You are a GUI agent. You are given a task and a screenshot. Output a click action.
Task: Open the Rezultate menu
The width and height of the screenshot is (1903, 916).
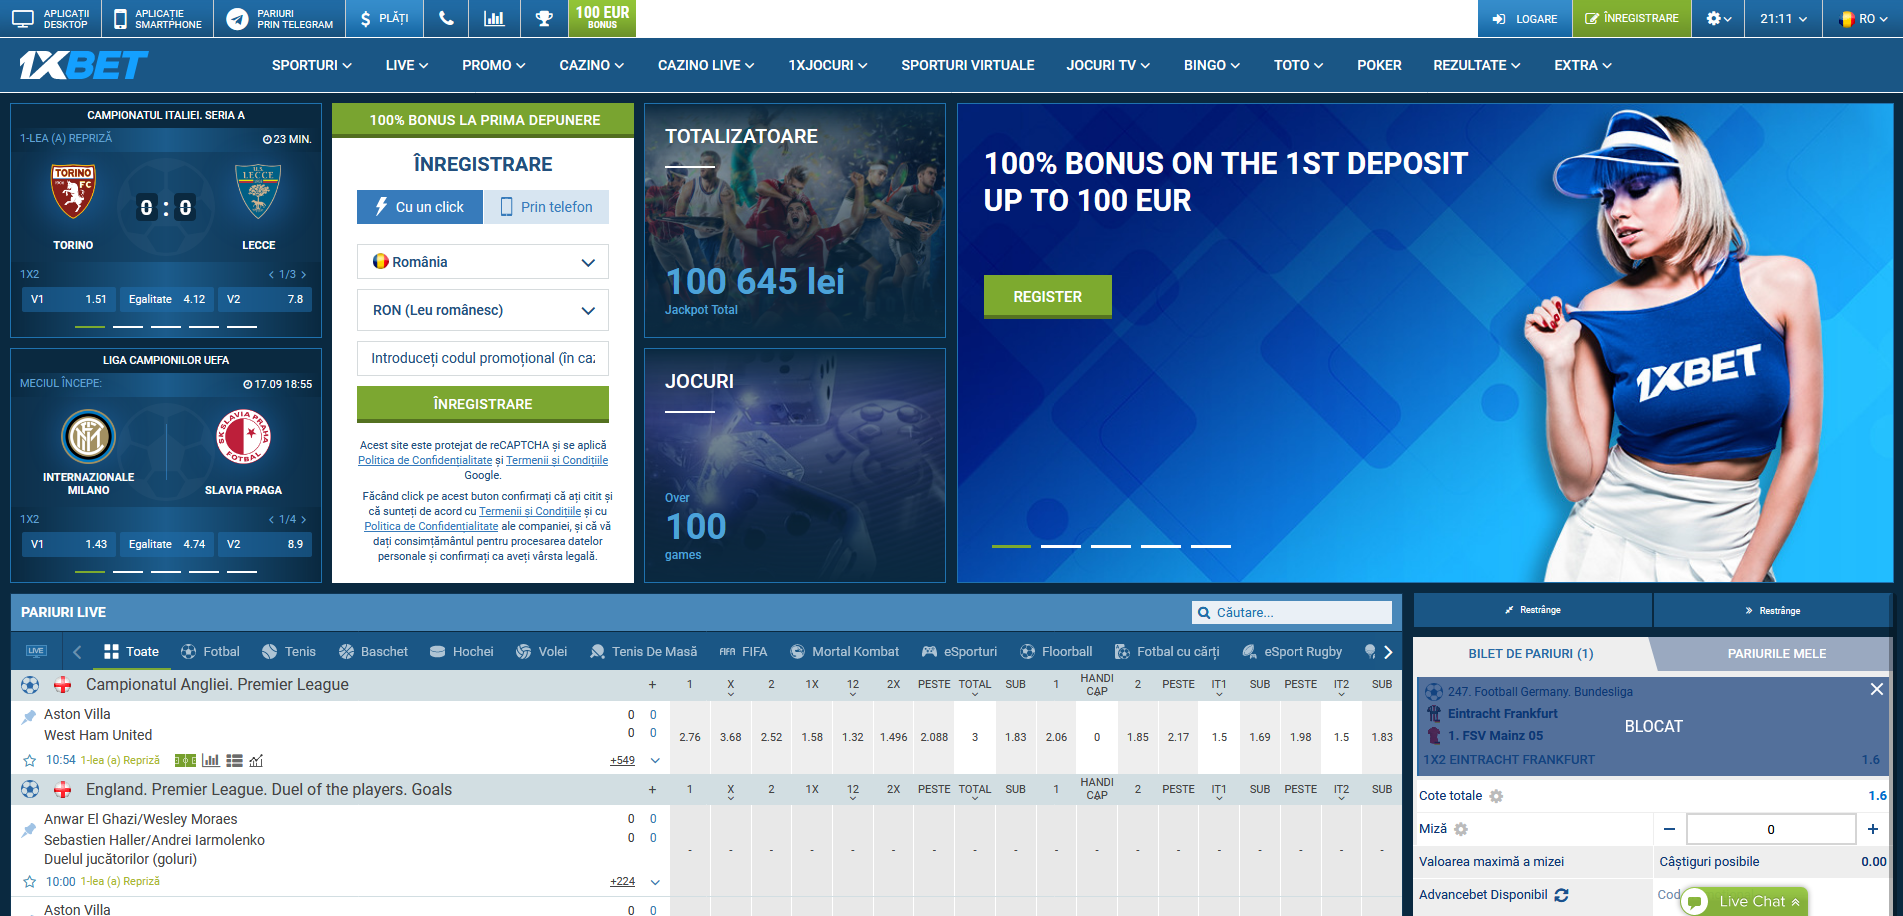point(1477,65)
